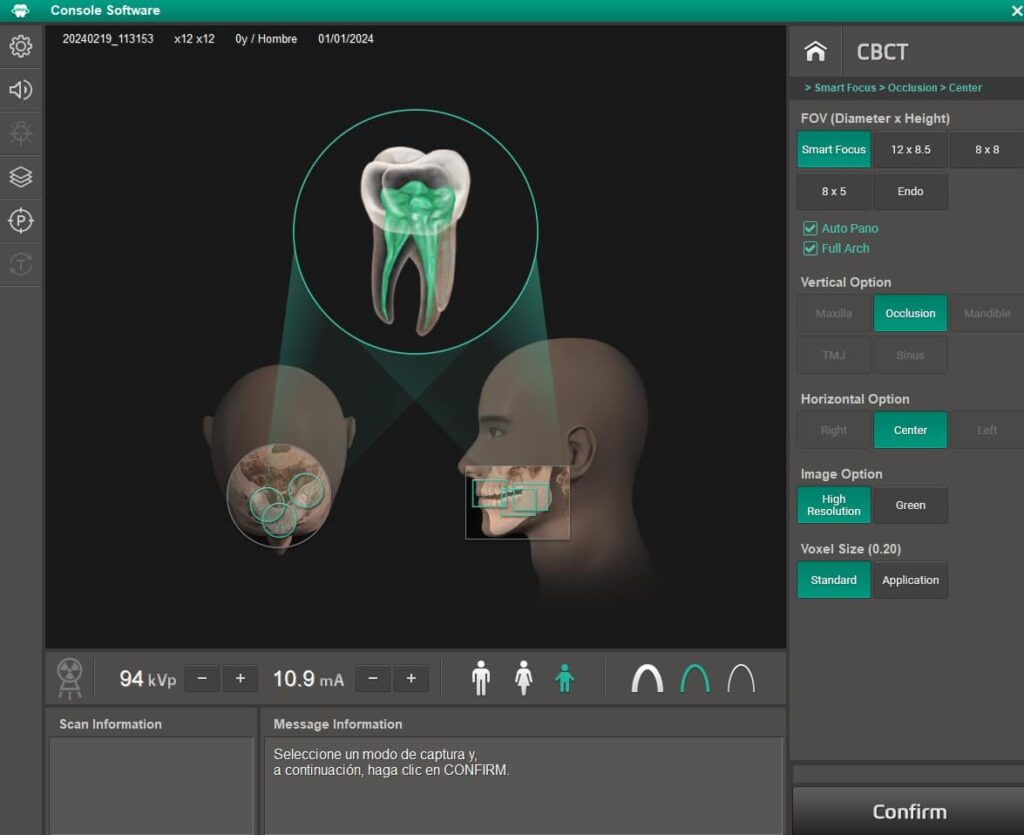Select the Application voxel size button
This screenshot has height=835, width=1024.
[x=910, y=580]
